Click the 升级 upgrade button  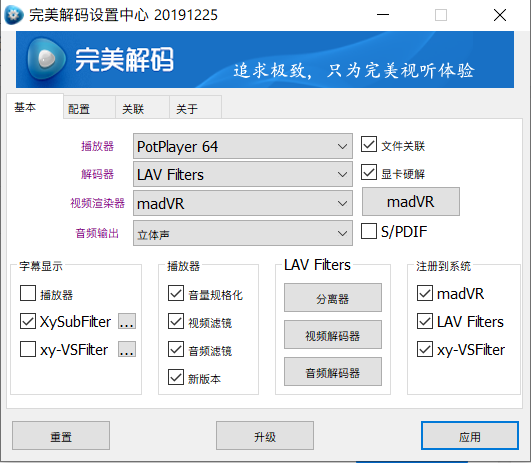coord(265,436)
